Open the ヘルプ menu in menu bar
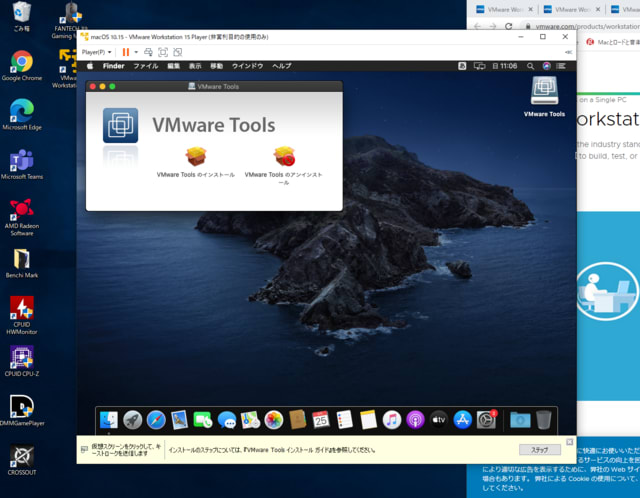Viewport: 640px width, 498px height. pos(282,66)
